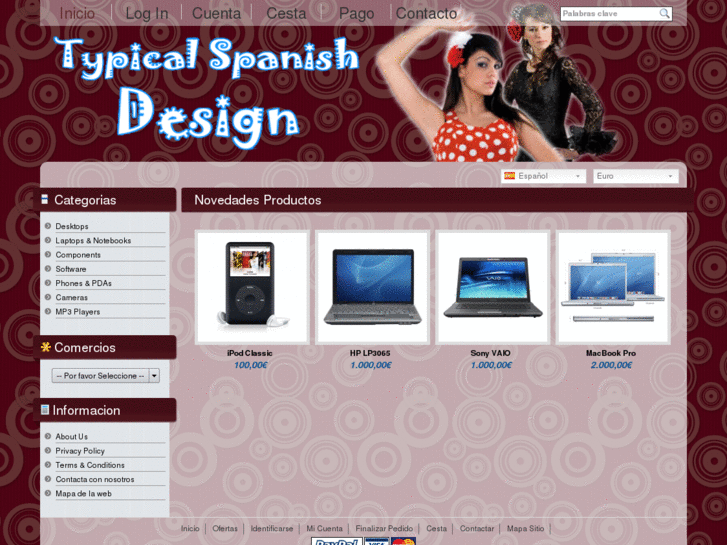727x545 pixels.
Task: Expand the Por favor Seleccione dropdown
Action: (x=106, y=376)
